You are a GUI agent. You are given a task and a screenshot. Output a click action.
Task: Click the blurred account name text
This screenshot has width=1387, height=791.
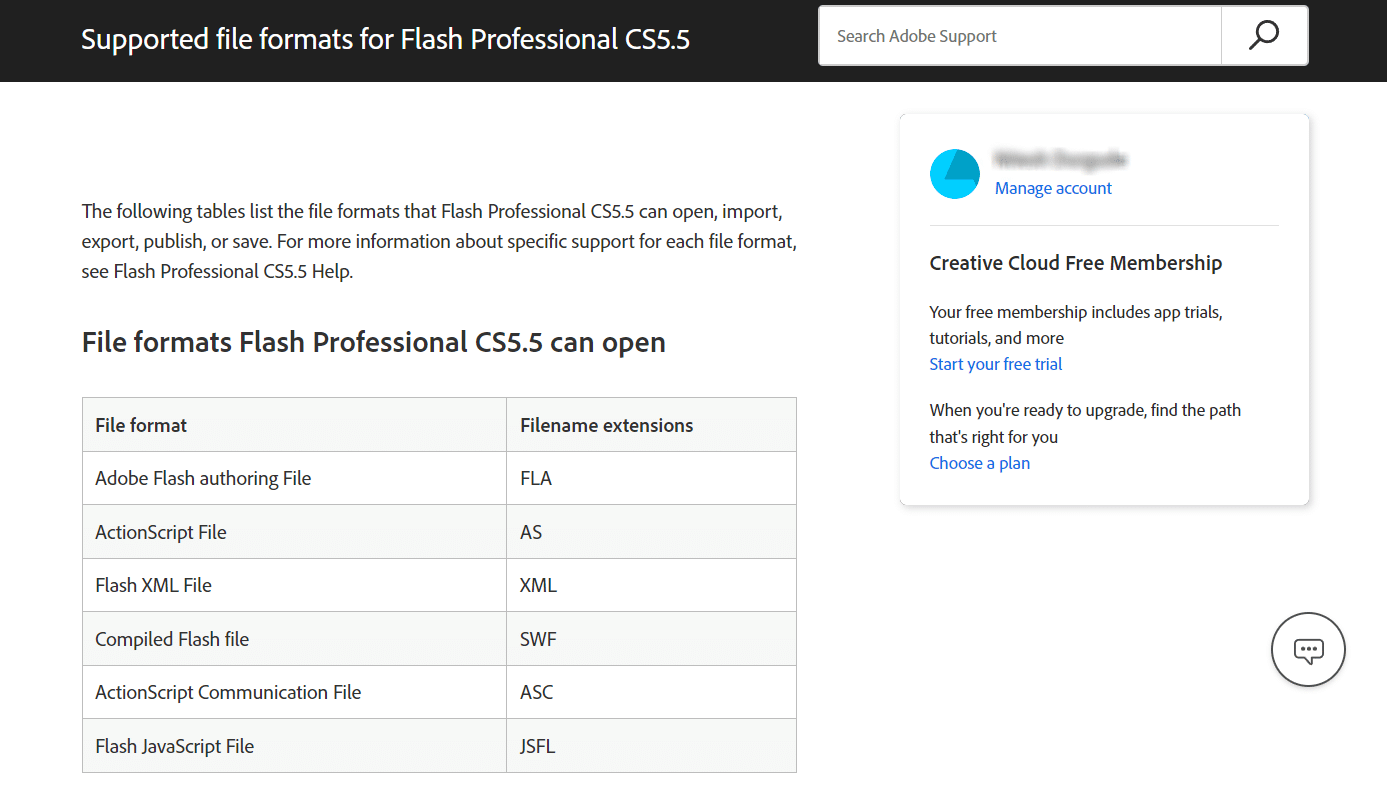(x=1061, y=159)
